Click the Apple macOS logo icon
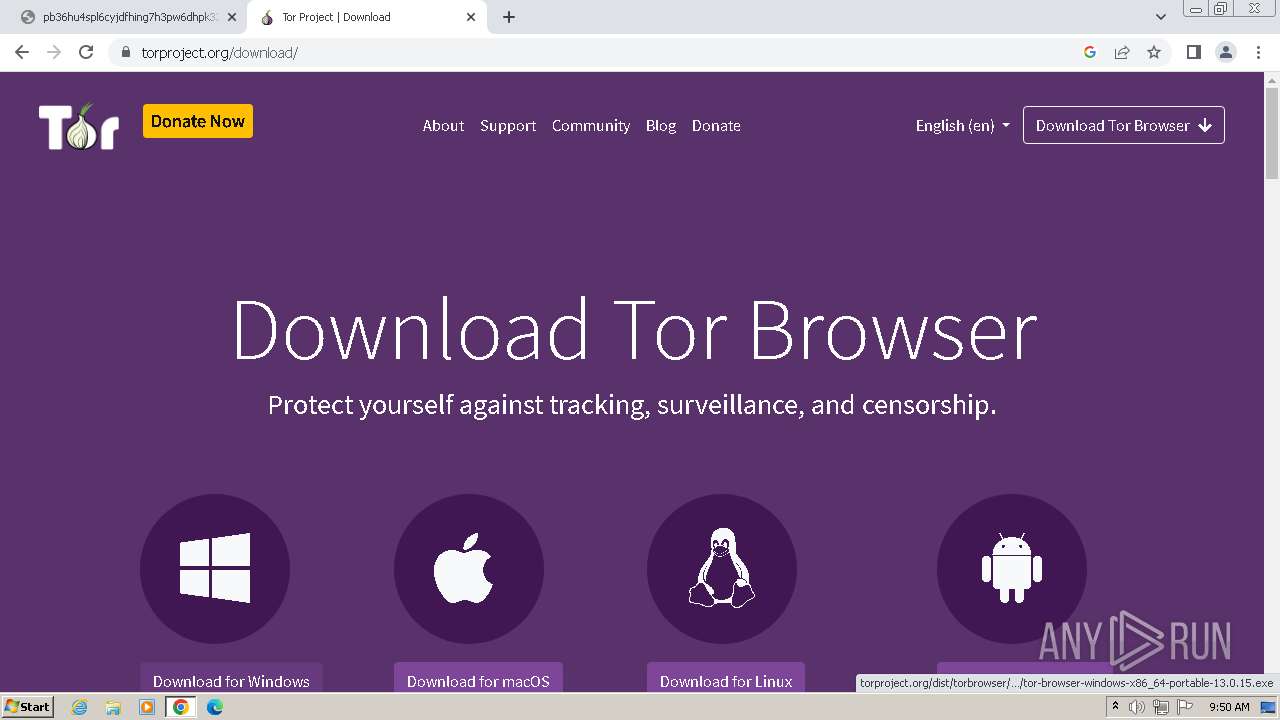Image resolution: width=1280 pixels, height=720 pixels. (469, 568)
